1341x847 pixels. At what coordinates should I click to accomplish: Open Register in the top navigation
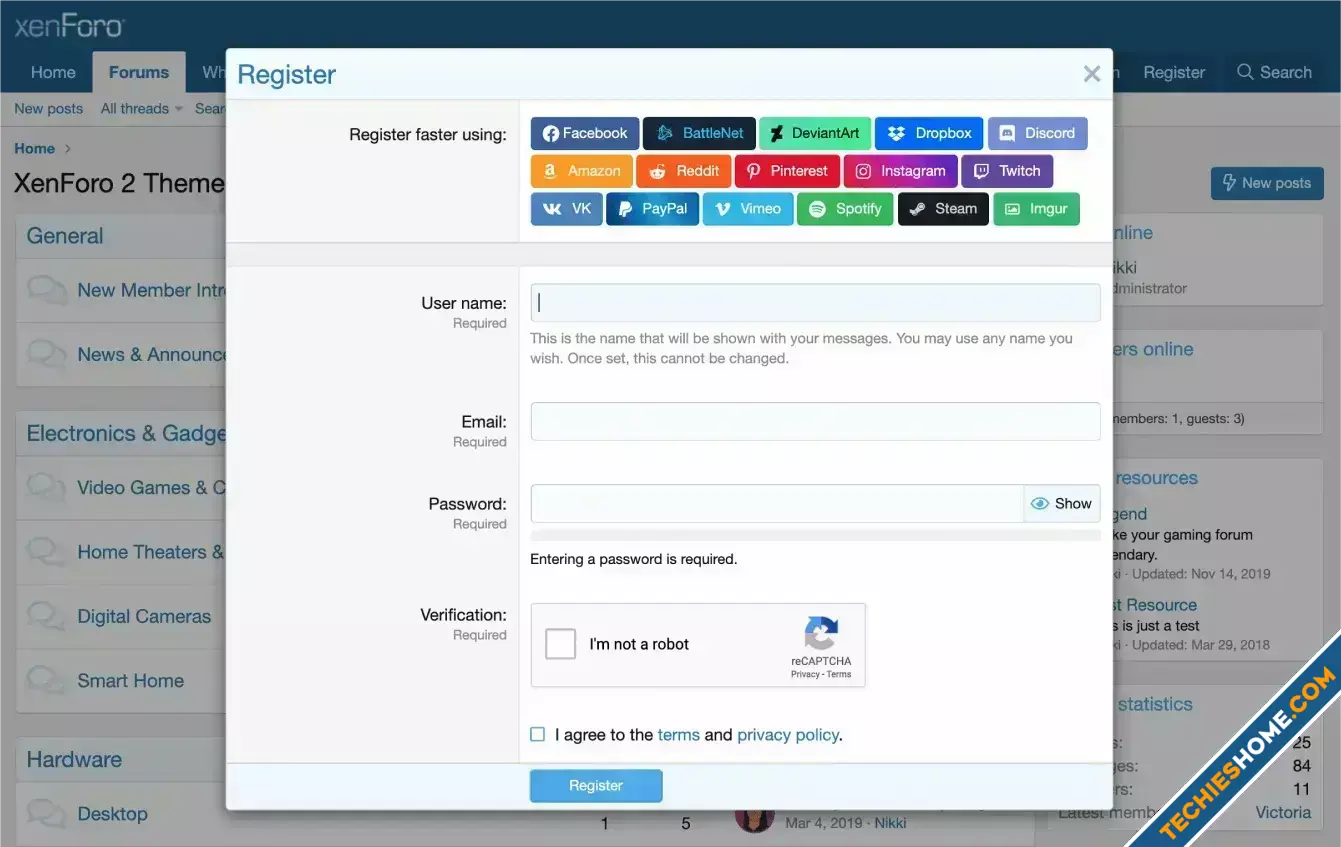click(1174, 72)
